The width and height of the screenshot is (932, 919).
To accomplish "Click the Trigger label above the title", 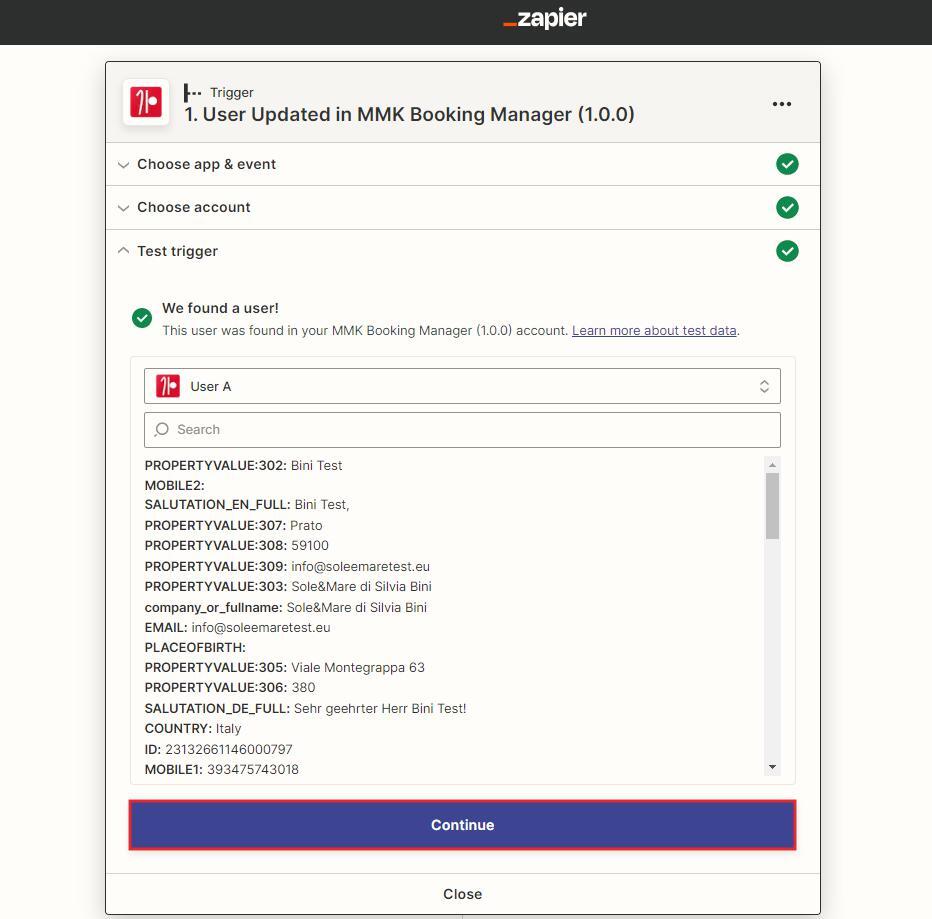I will coord(232,93).
